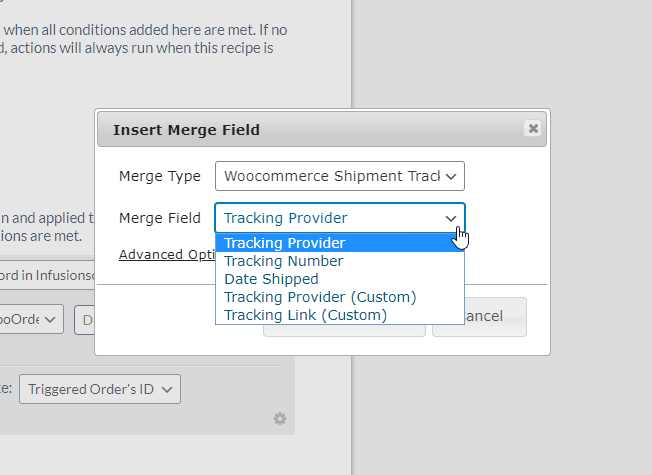Open the partially visible WooOrder dropdown

(x=31, y=319)
